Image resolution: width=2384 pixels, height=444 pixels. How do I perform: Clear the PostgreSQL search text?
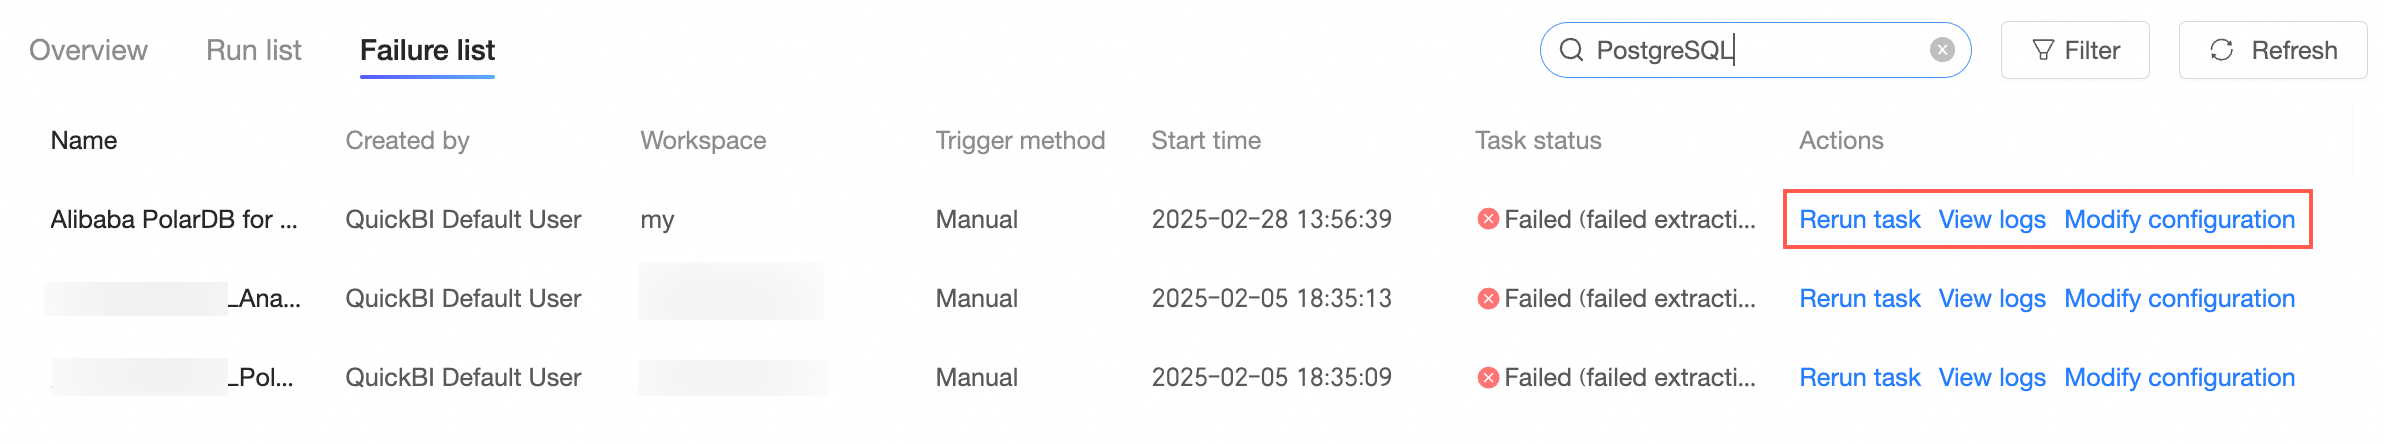coord(1942,50)
